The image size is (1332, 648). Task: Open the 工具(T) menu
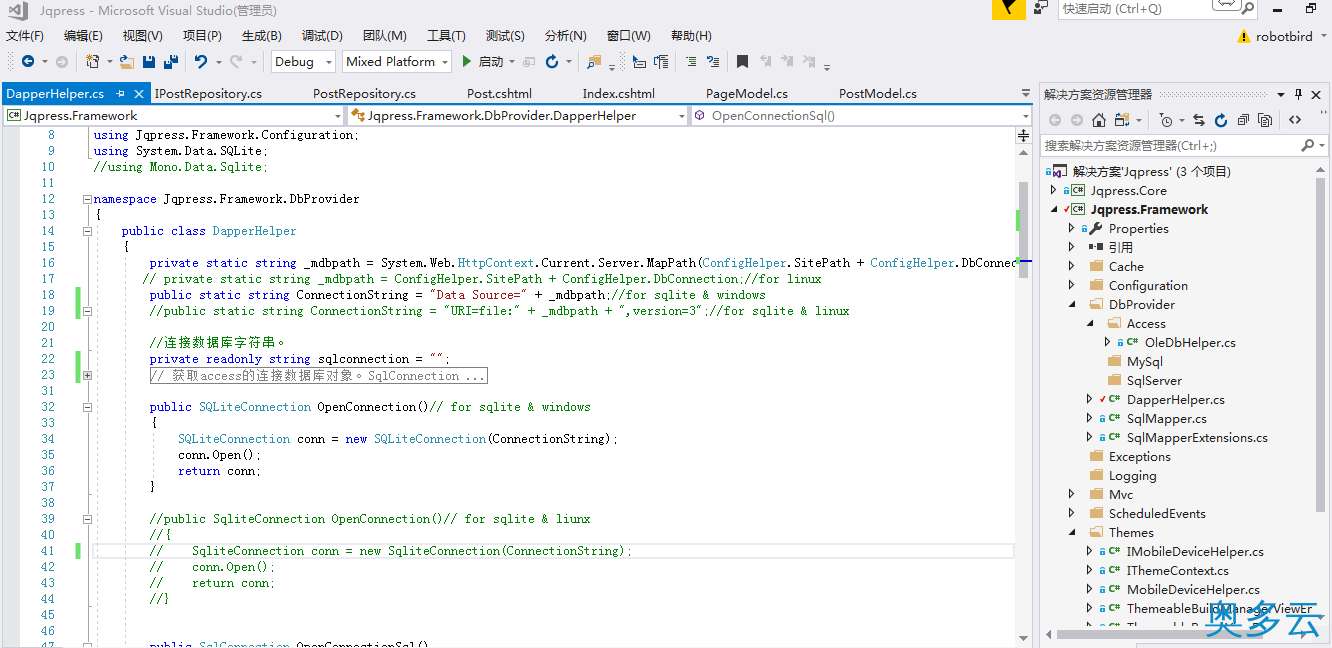(x=446, y=36)
